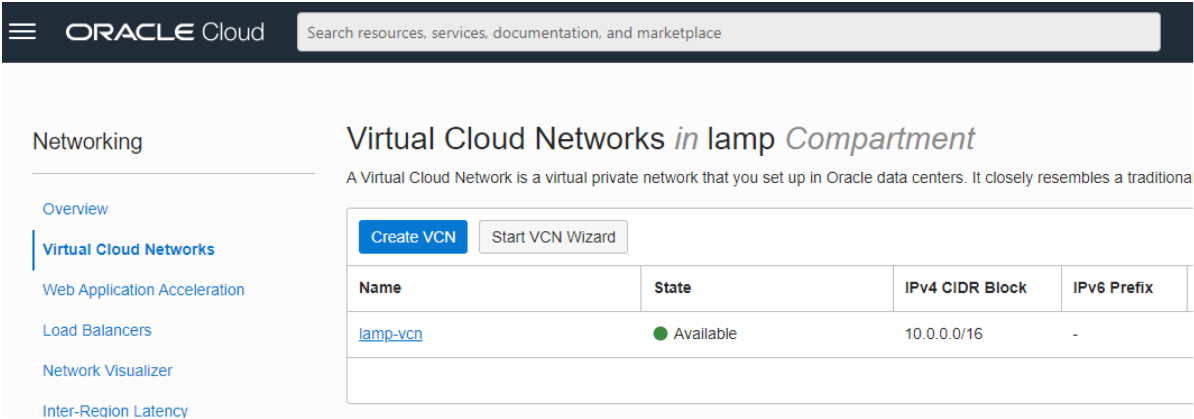
Task: Open Network Visualizer page
Action: click(107, 370)
